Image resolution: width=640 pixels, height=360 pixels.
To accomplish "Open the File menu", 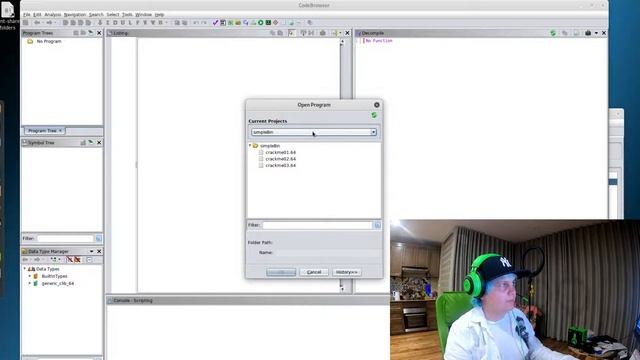I will pos(27,15).
